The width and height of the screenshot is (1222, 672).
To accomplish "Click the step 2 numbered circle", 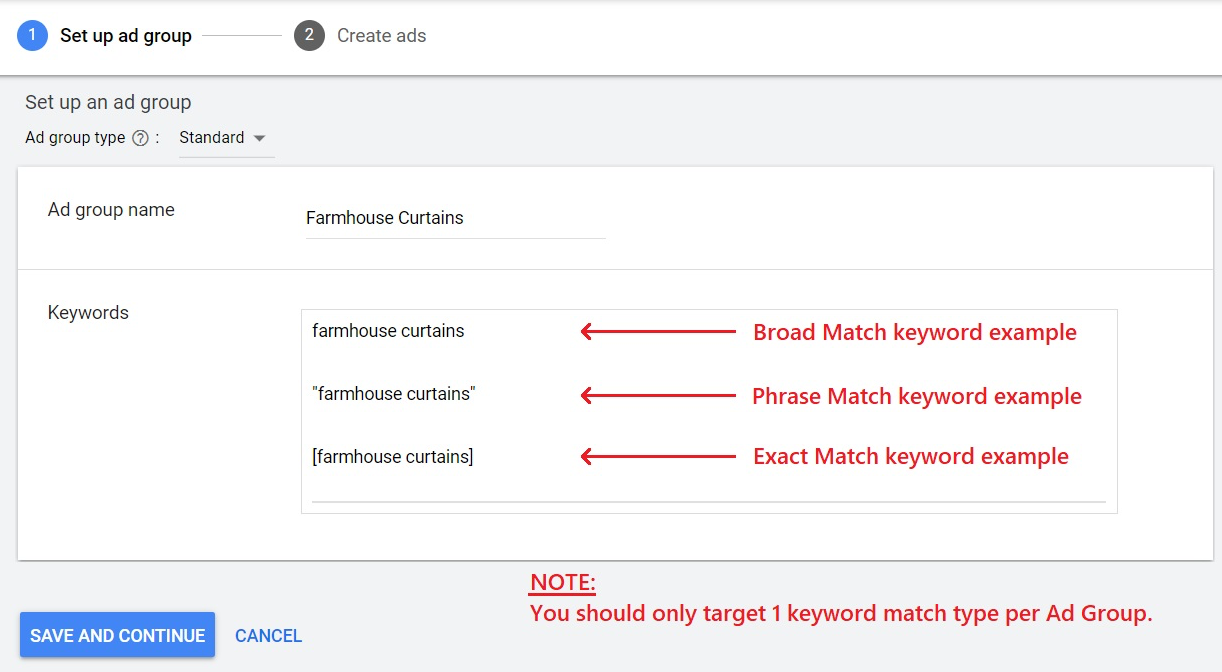I will point(308,36).
